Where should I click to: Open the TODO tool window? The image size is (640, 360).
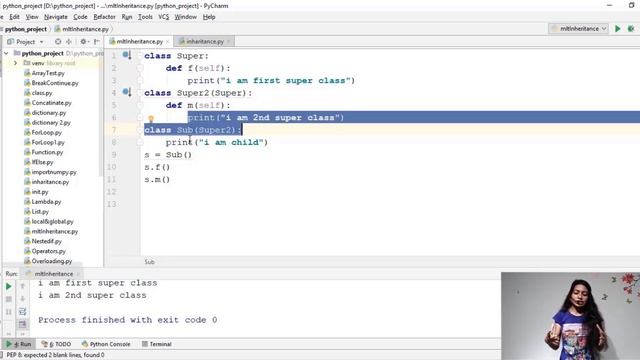point(57,344)
